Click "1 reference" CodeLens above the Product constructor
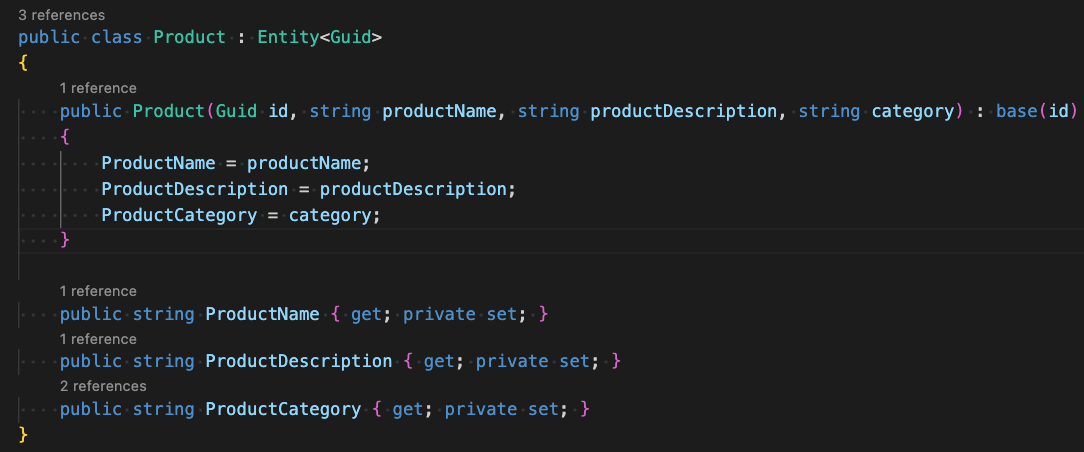The width and height of the screenshot is (1084, 452). pyautogui.click(x=98, y=88)
